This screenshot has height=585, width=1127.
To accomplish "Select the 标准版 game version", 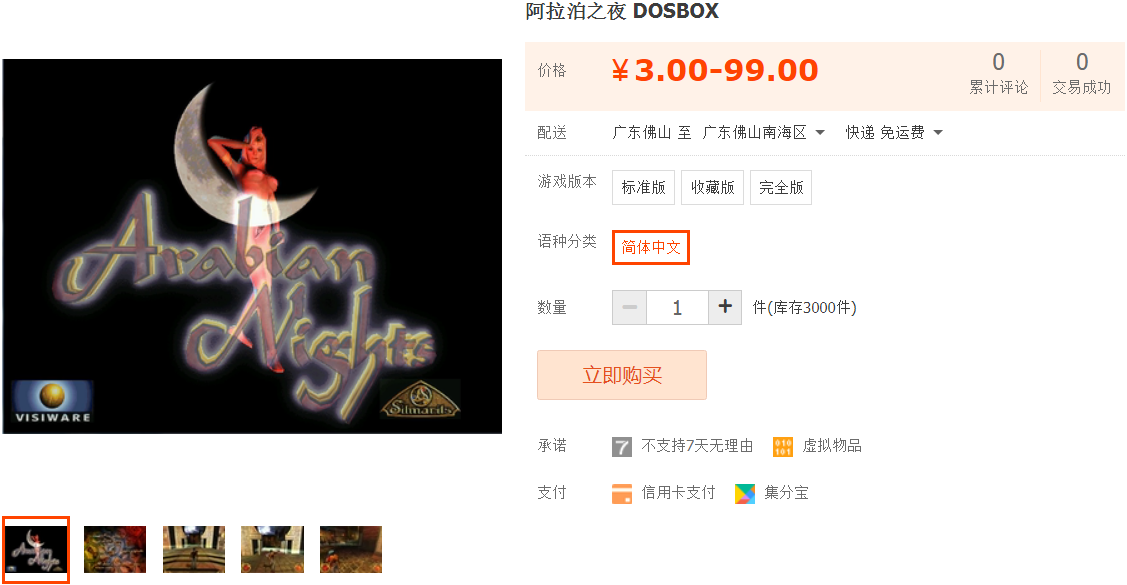I will point(643,188).
